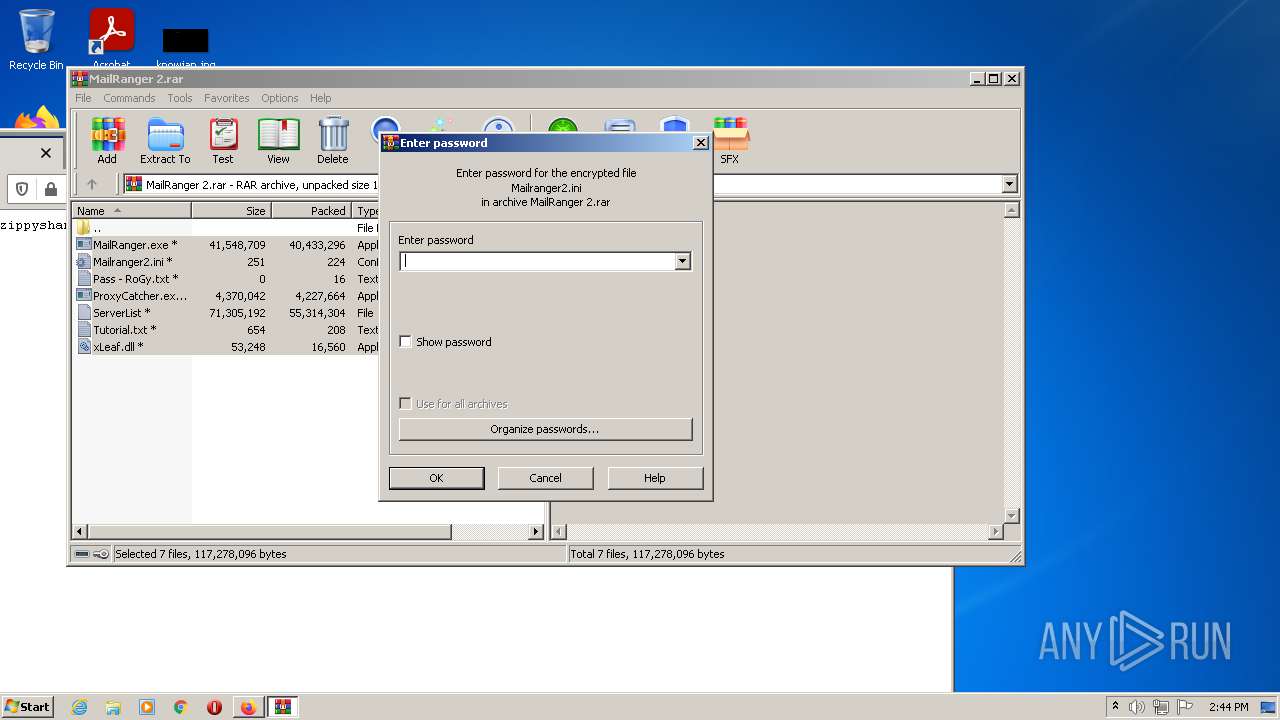Open Opera from taskbar

(x=214, y=707)
